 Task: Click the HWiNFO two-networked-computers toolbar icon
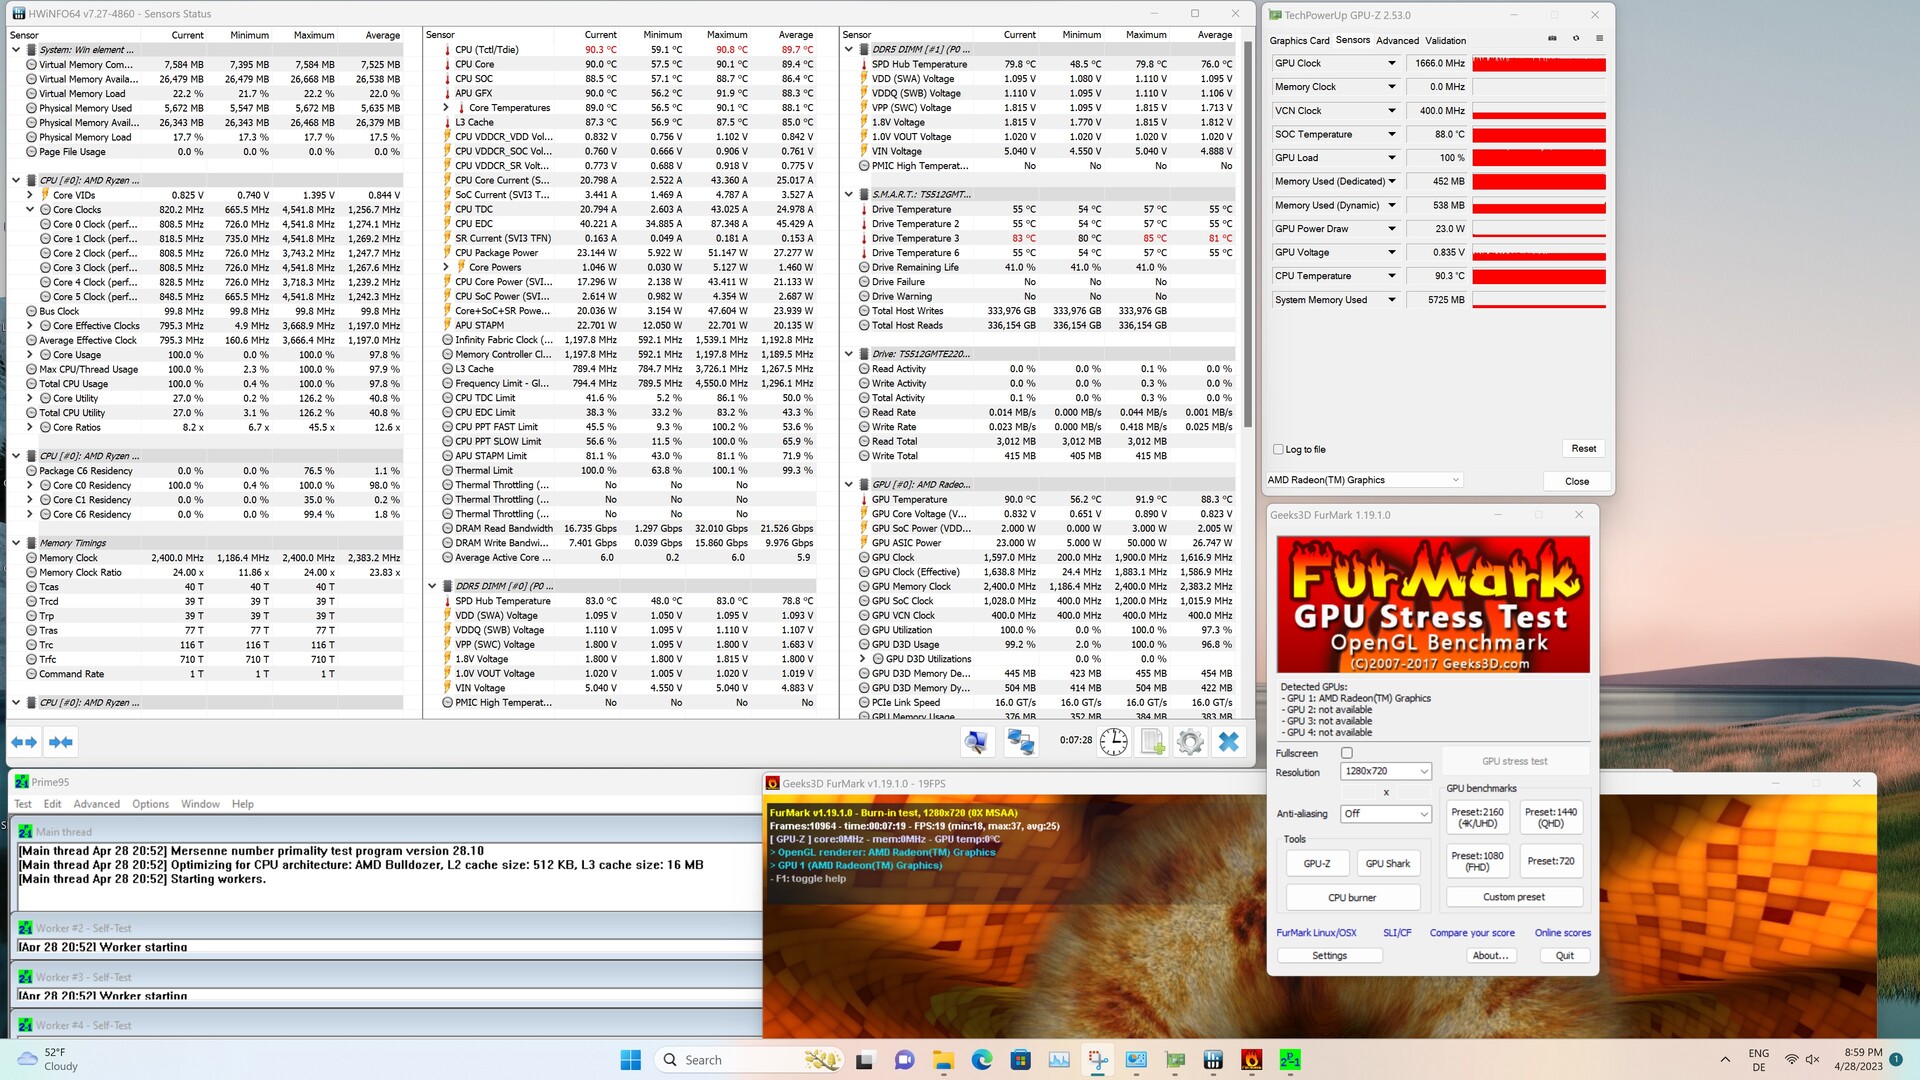click(1020, 742)
